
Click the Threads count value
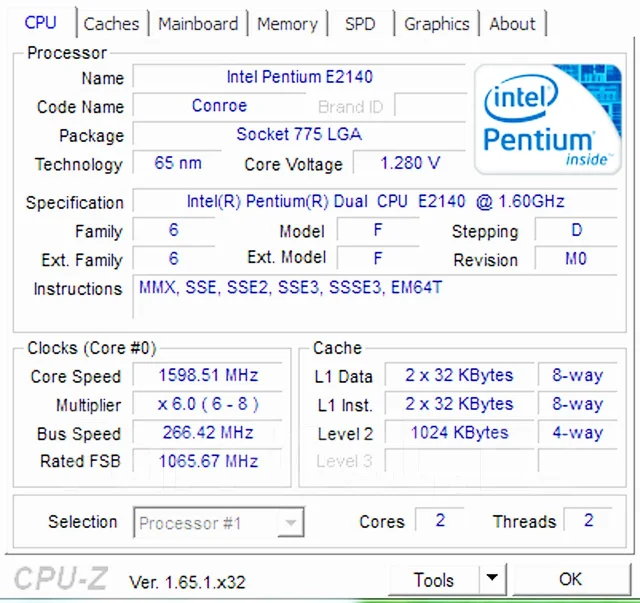click(x=588, y=520)
